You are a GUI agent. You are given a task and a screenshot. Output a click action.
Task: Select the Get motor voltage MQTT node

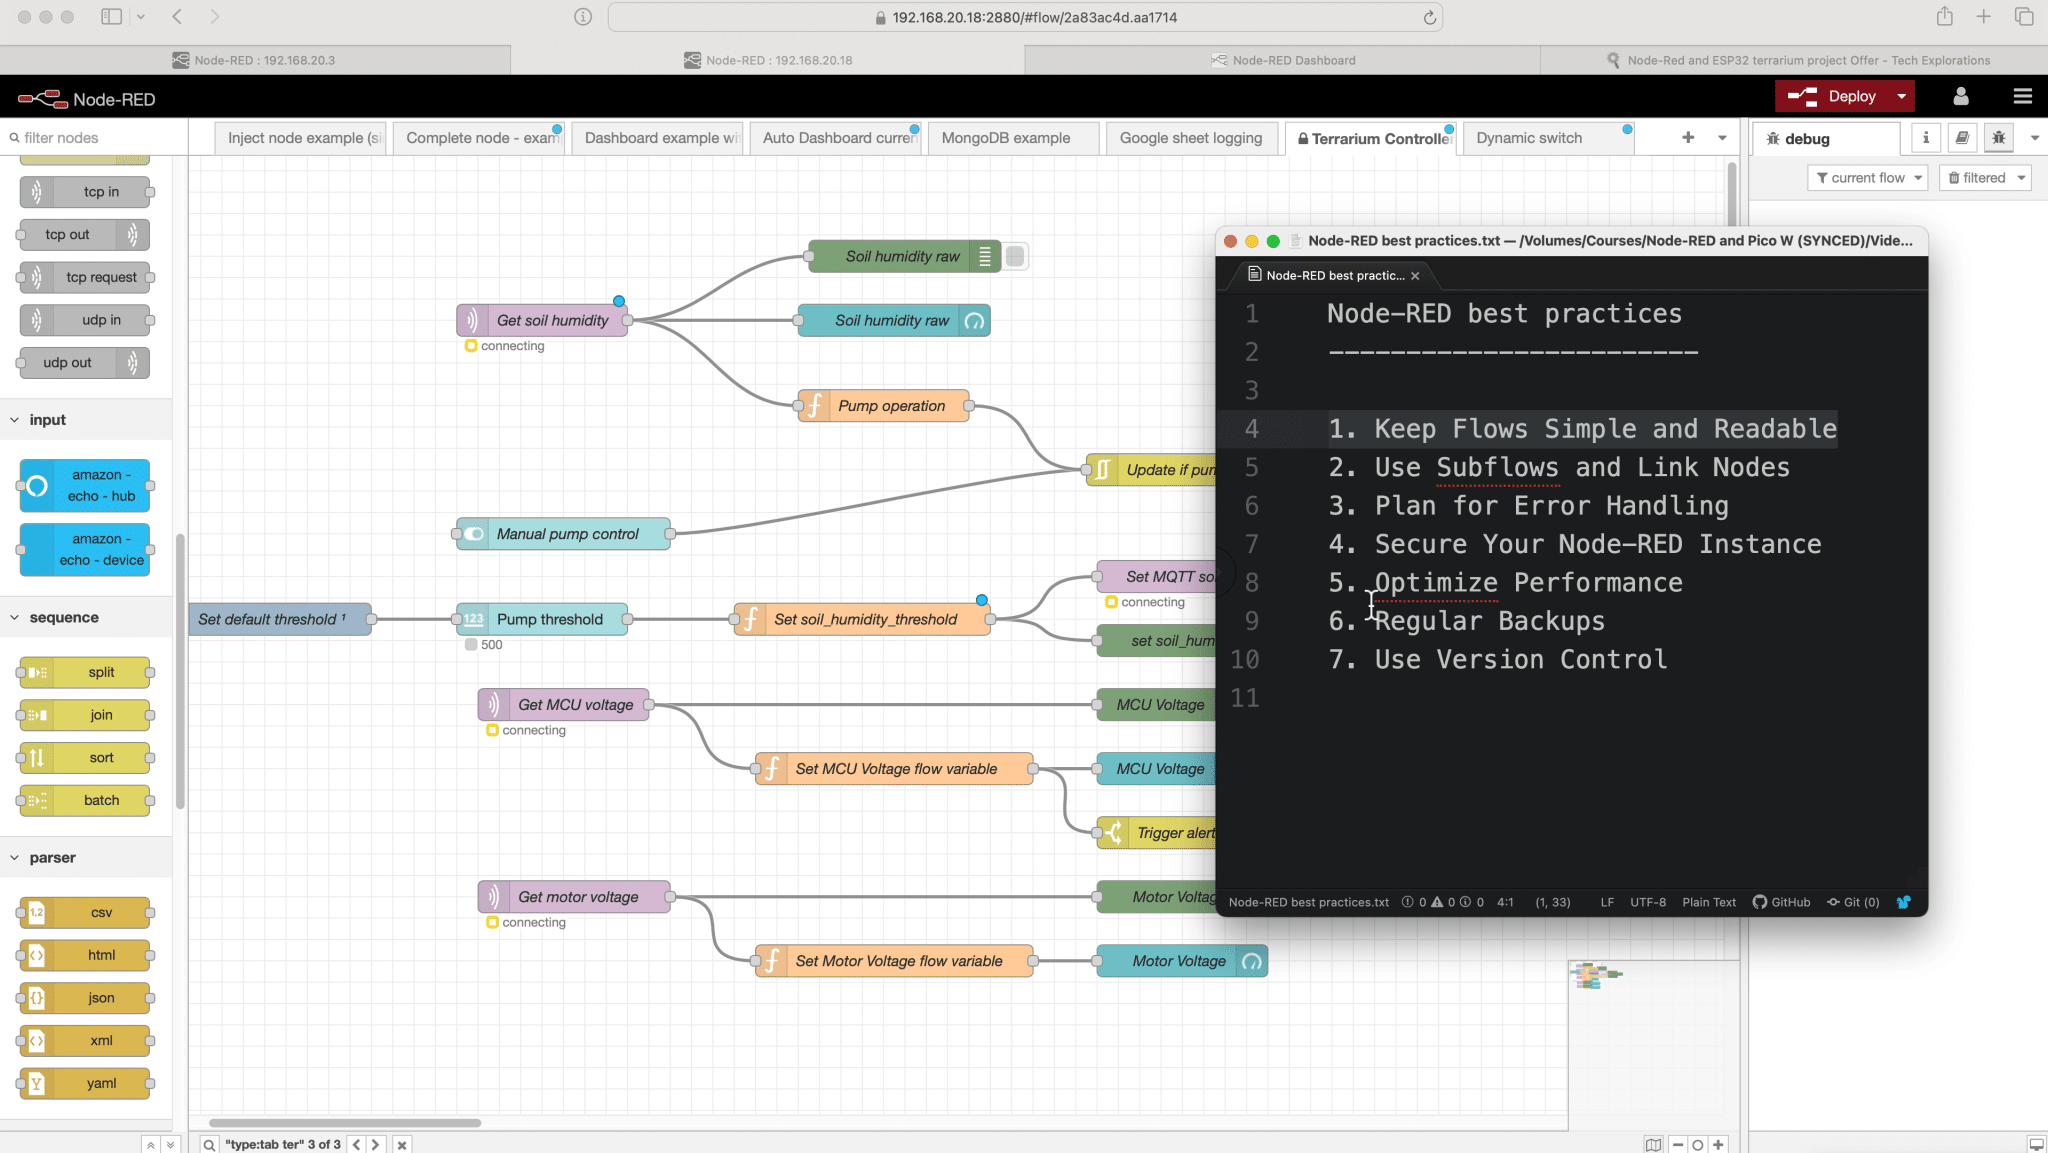574,897
